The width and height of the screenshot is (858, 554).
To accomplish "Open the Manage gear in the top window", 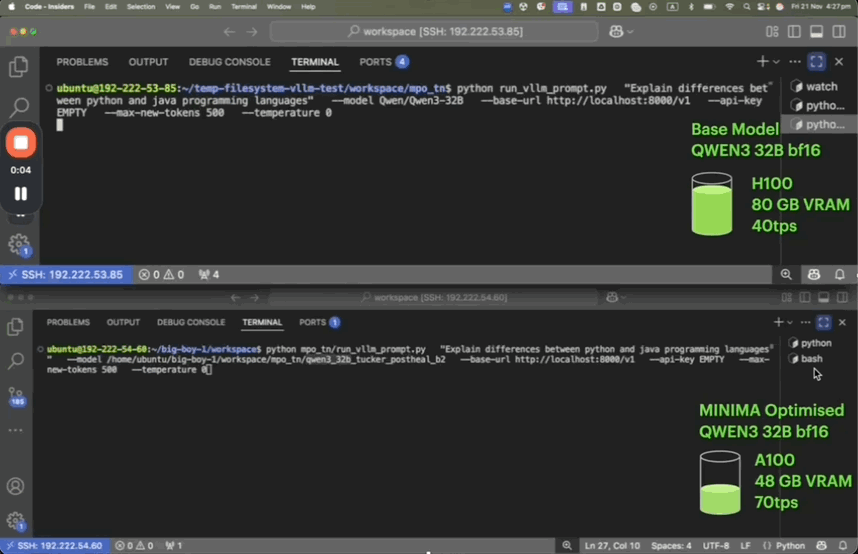I will [19, 244].
